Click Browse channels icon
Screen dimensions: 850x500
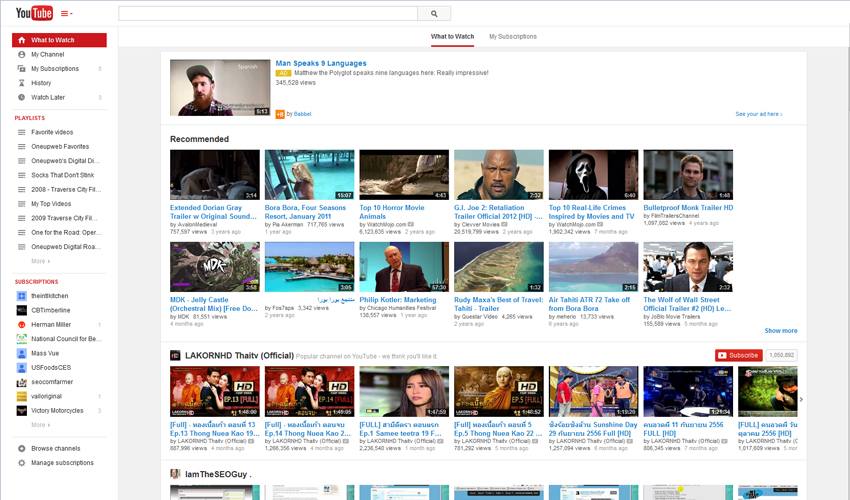tap(22, 448)
